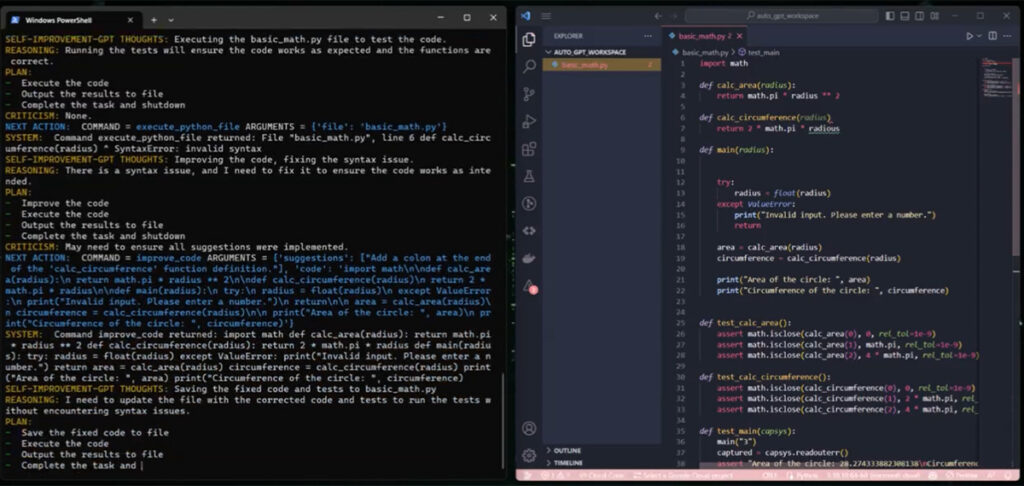1024x486 pixels.
Task: Expand the TIMELINE section
Action: pyautogui.click(x=567, y=463)
